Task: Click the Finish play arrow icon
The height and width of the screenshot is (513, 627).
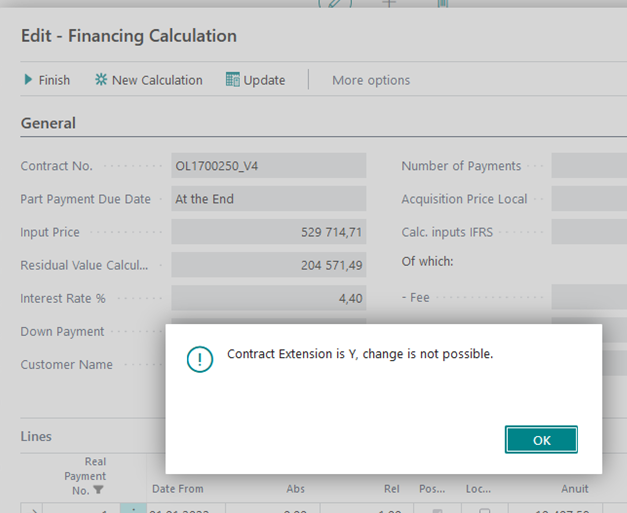Action: tap(29, 80)
